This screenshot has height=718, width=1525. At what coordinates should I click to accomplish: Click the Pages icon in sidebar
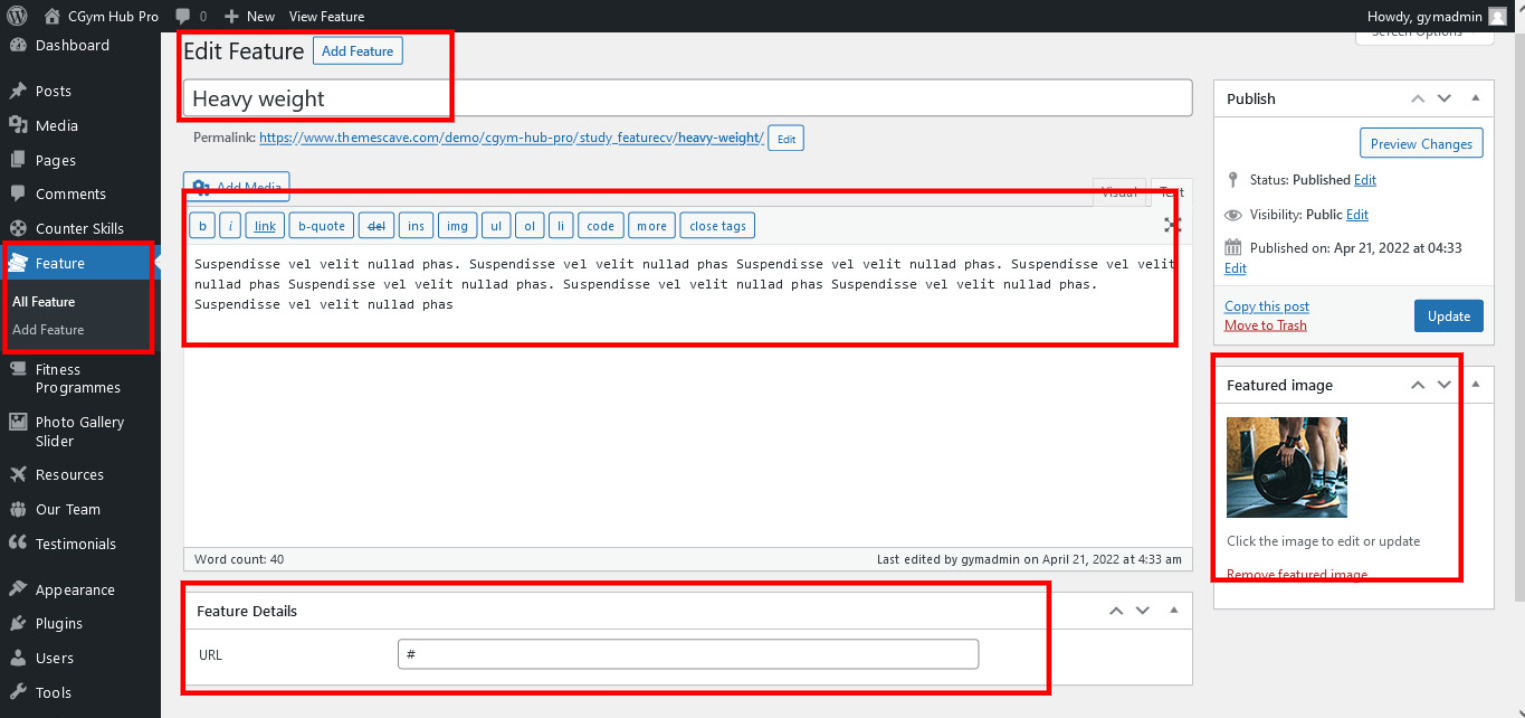pos(18,160)
